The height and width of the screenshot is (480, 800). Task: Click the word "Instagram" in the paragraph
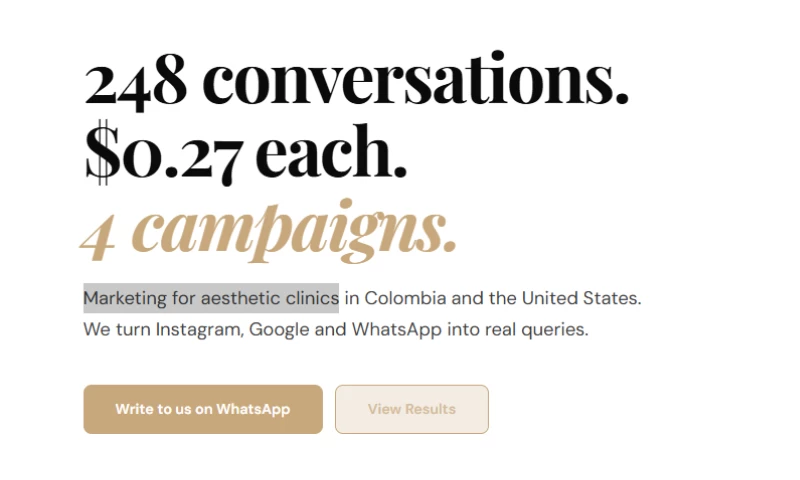click(x=198, y=329)
